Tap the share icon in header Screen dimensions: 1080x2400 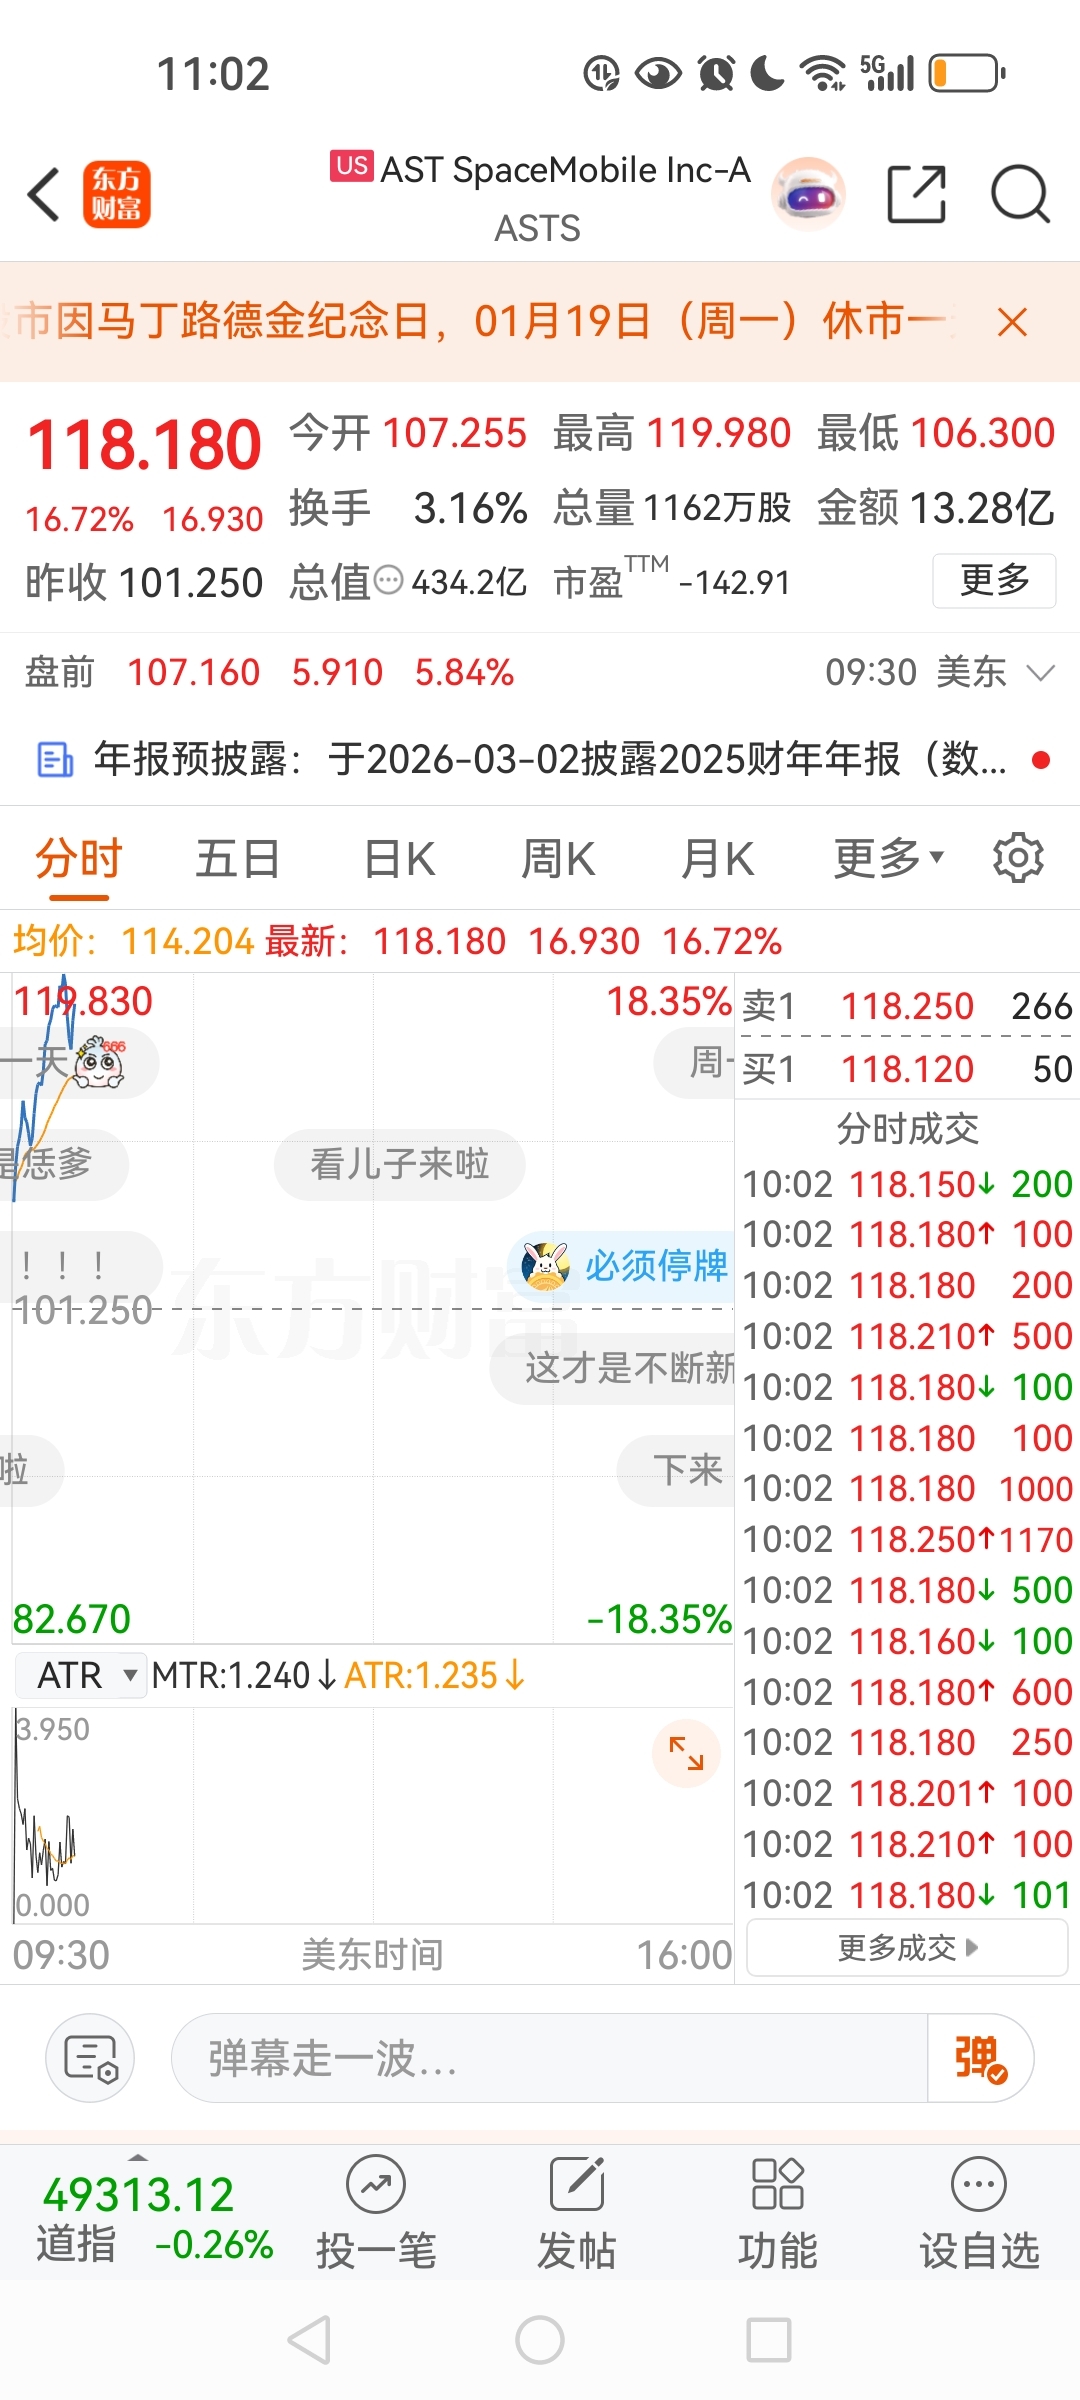917,194
